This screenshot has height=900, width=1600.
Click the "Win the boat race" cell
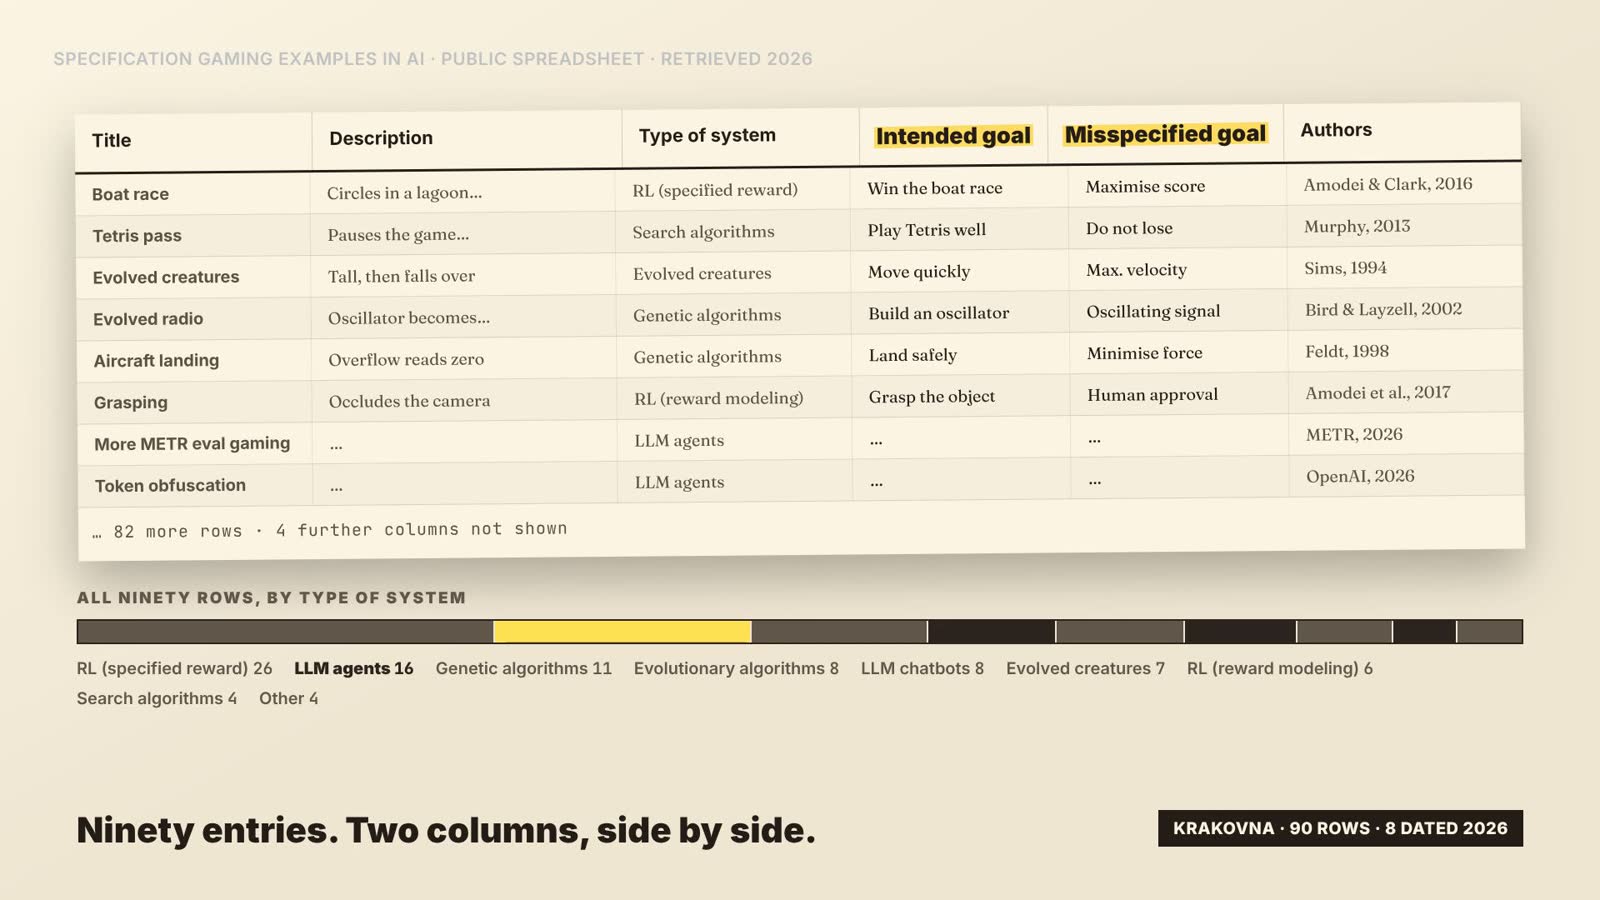(935, 188)
